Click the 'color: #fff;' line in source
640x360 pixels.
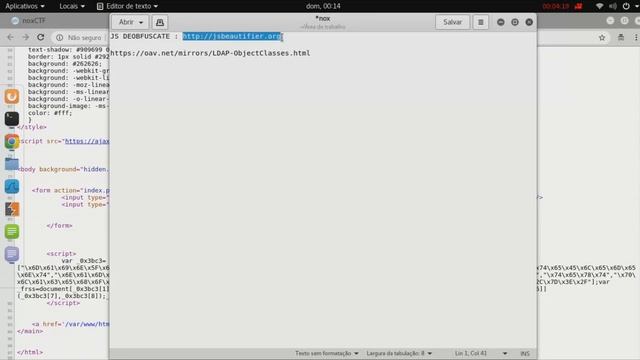click(50, 113)
